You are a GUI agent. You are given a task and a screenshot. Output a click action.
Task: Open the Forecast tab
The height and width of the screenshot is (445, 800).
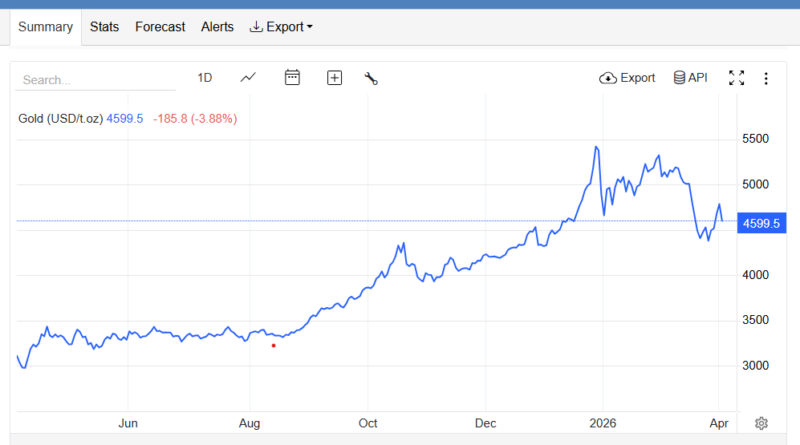(160, 27)
